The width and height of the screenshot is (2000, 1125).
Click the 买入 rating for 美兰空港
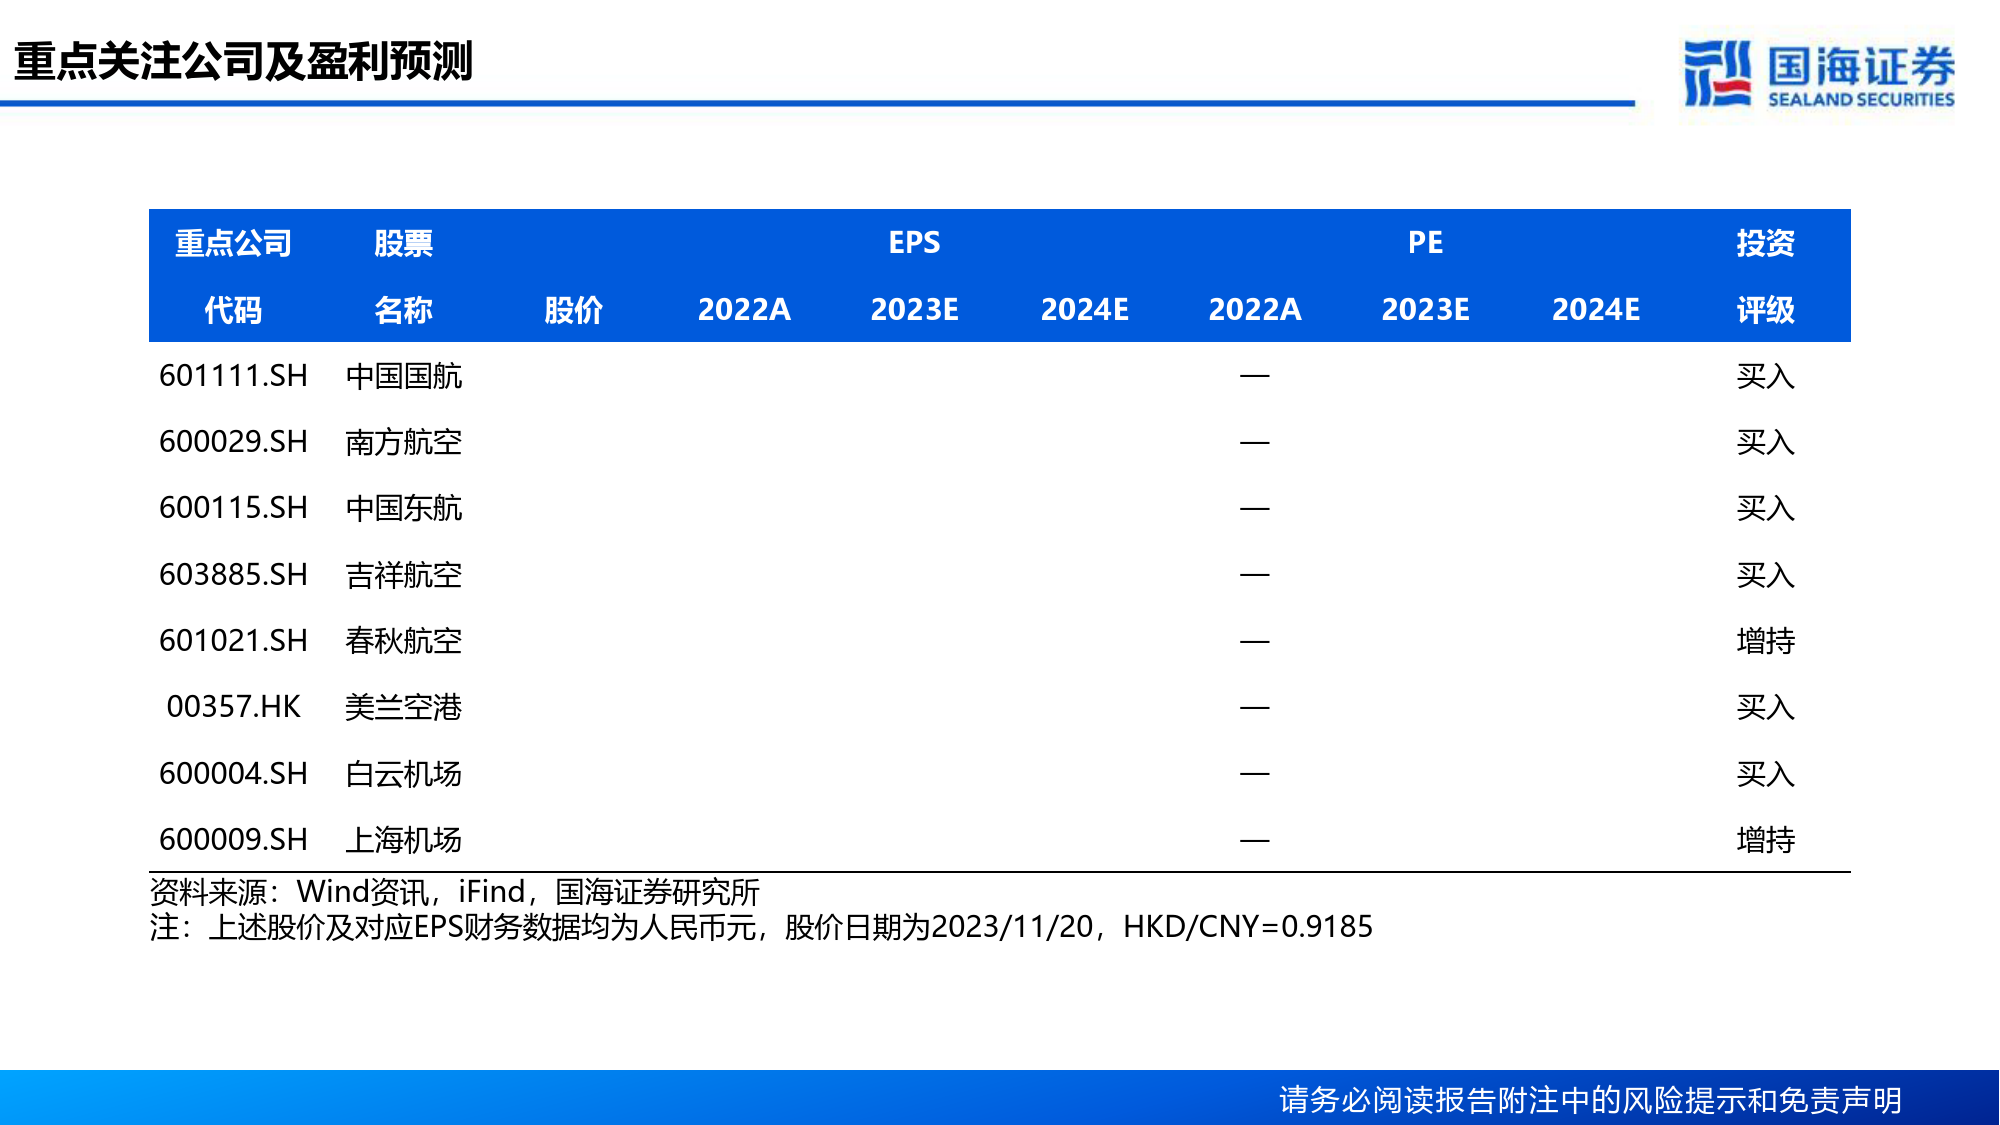pos(1766,707)
